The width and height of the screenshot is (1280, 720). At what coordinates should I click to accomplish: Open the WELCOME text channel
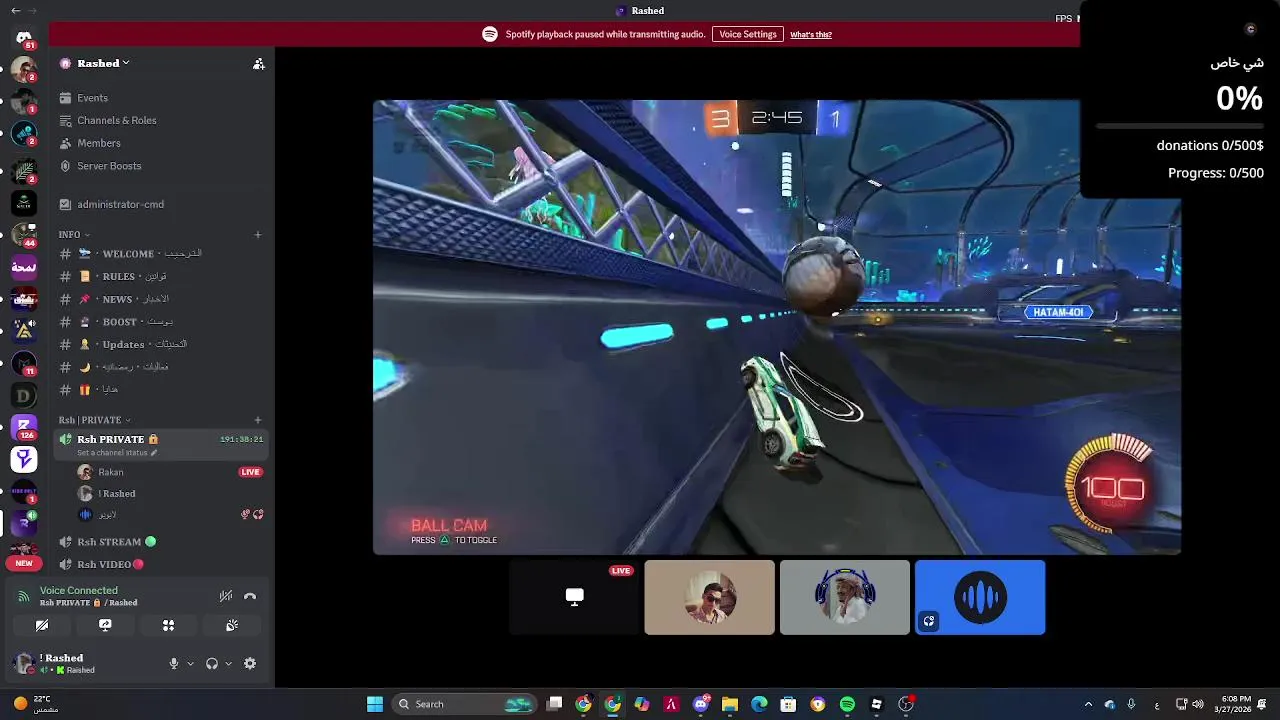coord(161,254)
